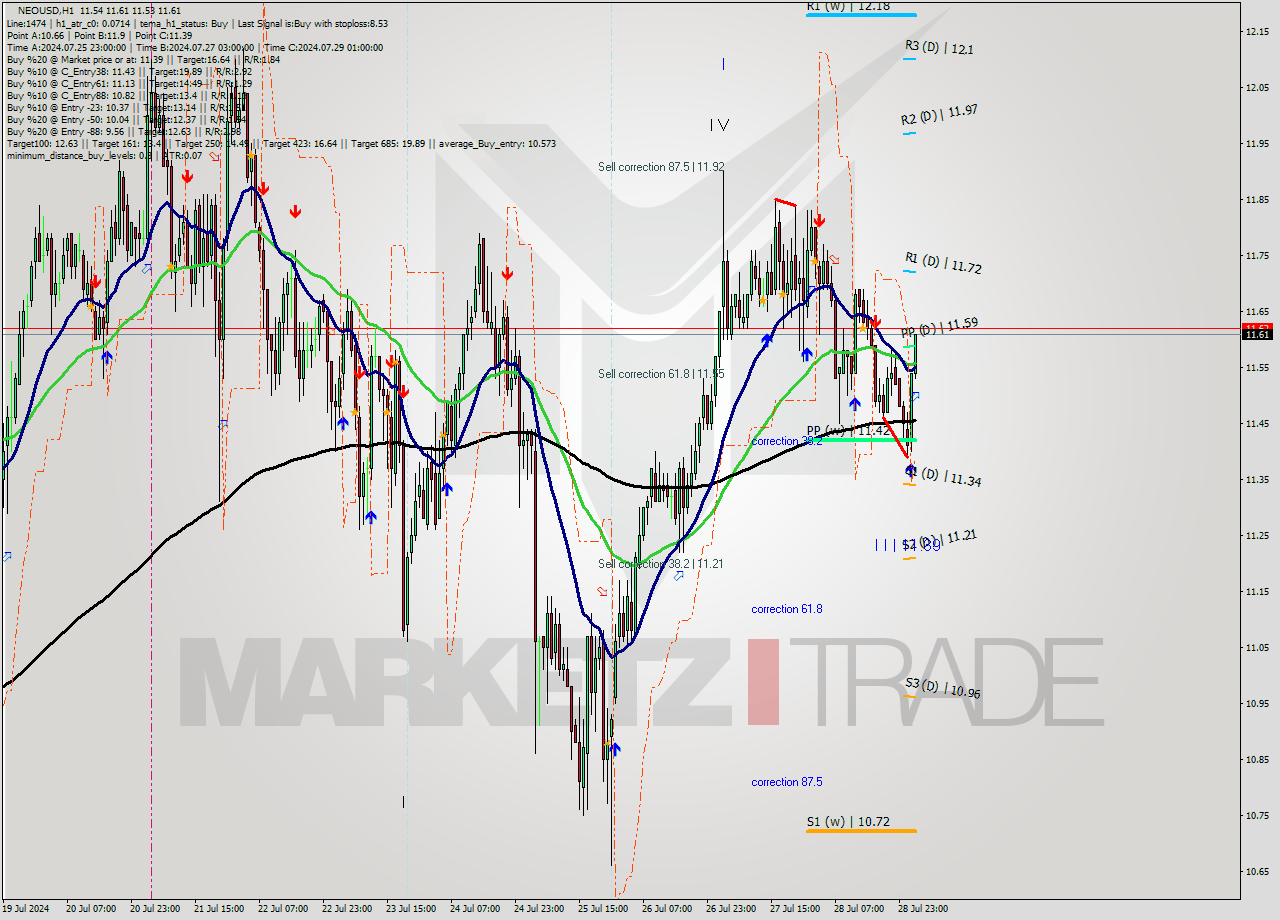Click the 'Sell correction 87.5 | 11.92' label
This screenshot has height=920, width=1280.
point(661,167)
